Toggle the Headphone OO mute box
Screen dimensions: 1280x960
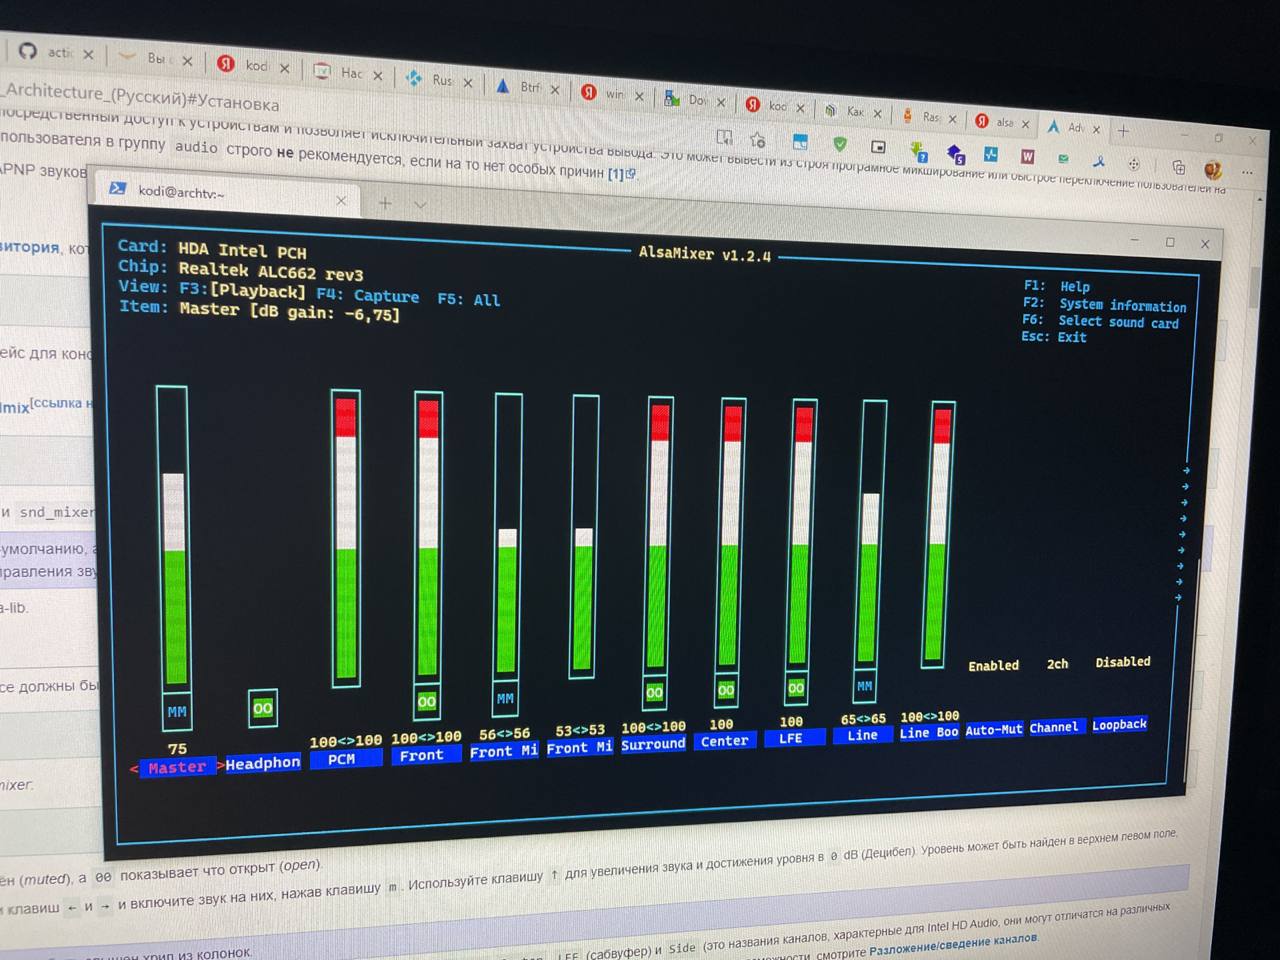263,708
